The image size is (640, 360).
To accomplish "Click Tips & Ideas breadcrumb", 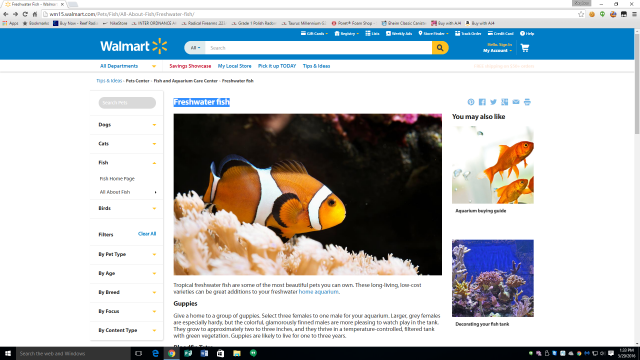I will tap(109, 81).
